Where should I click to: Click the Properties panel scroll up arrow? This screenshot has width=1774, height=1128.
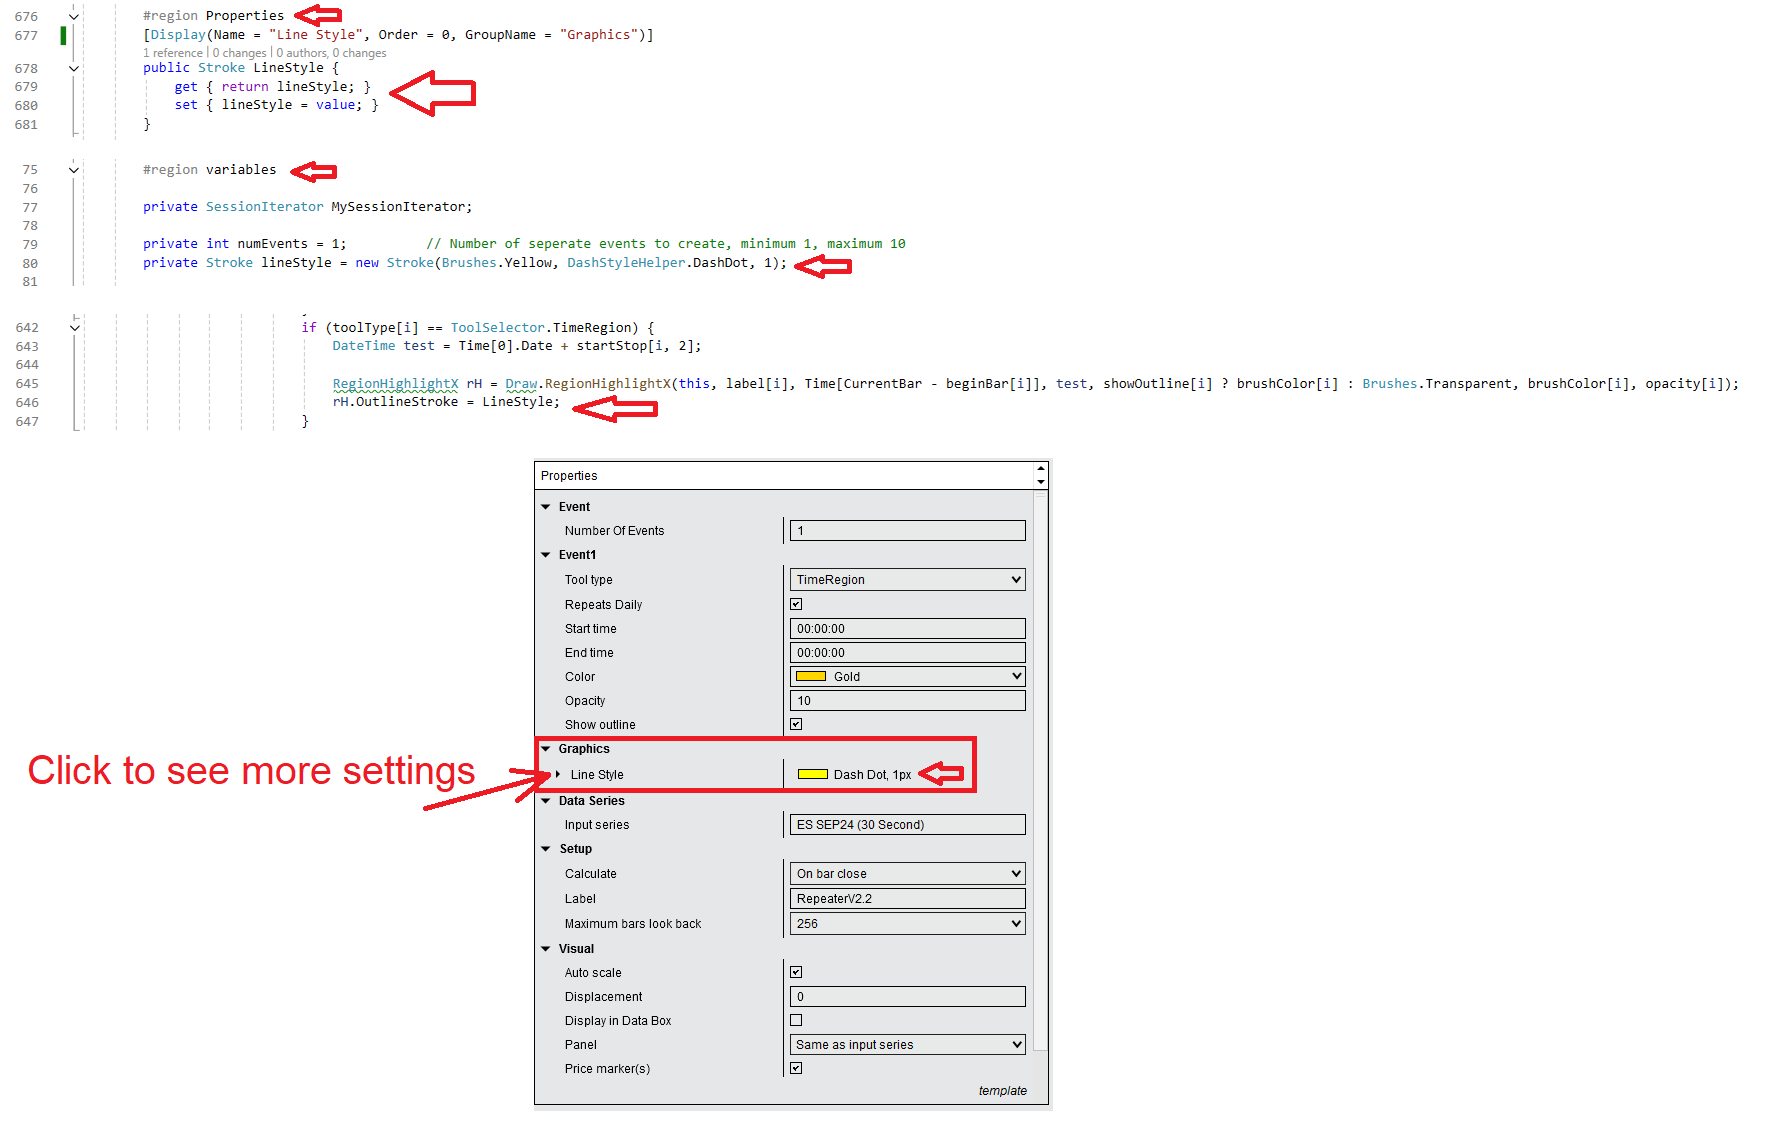(1041, 468)
